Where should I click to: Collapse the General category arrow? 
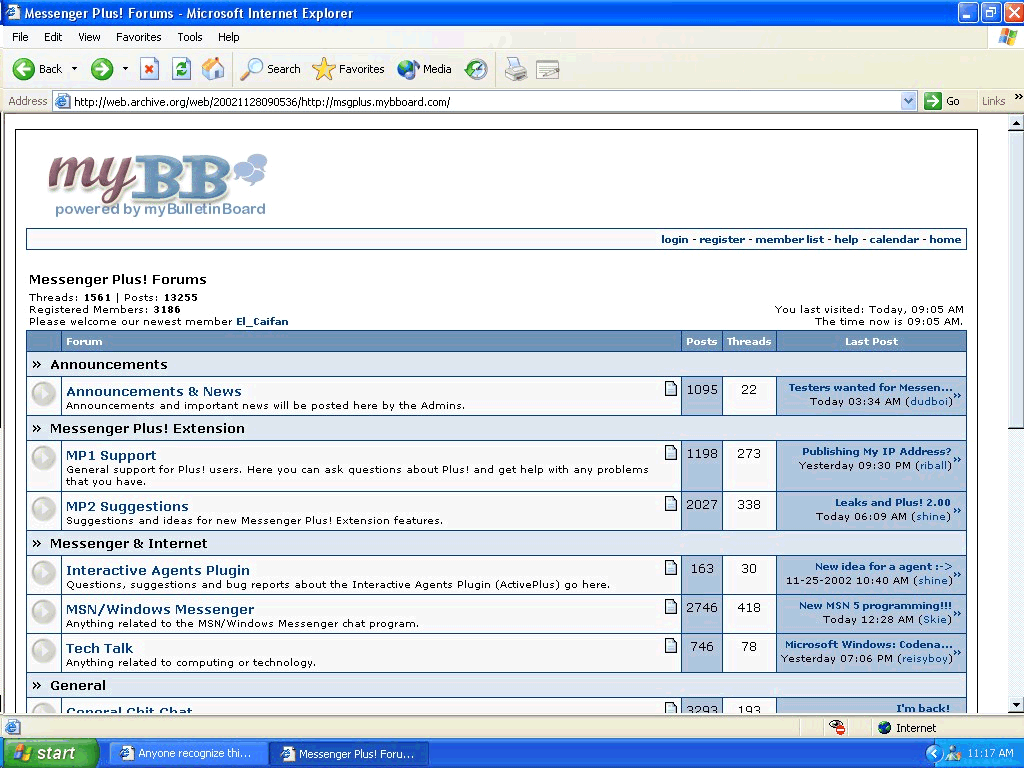click(37, 685)
